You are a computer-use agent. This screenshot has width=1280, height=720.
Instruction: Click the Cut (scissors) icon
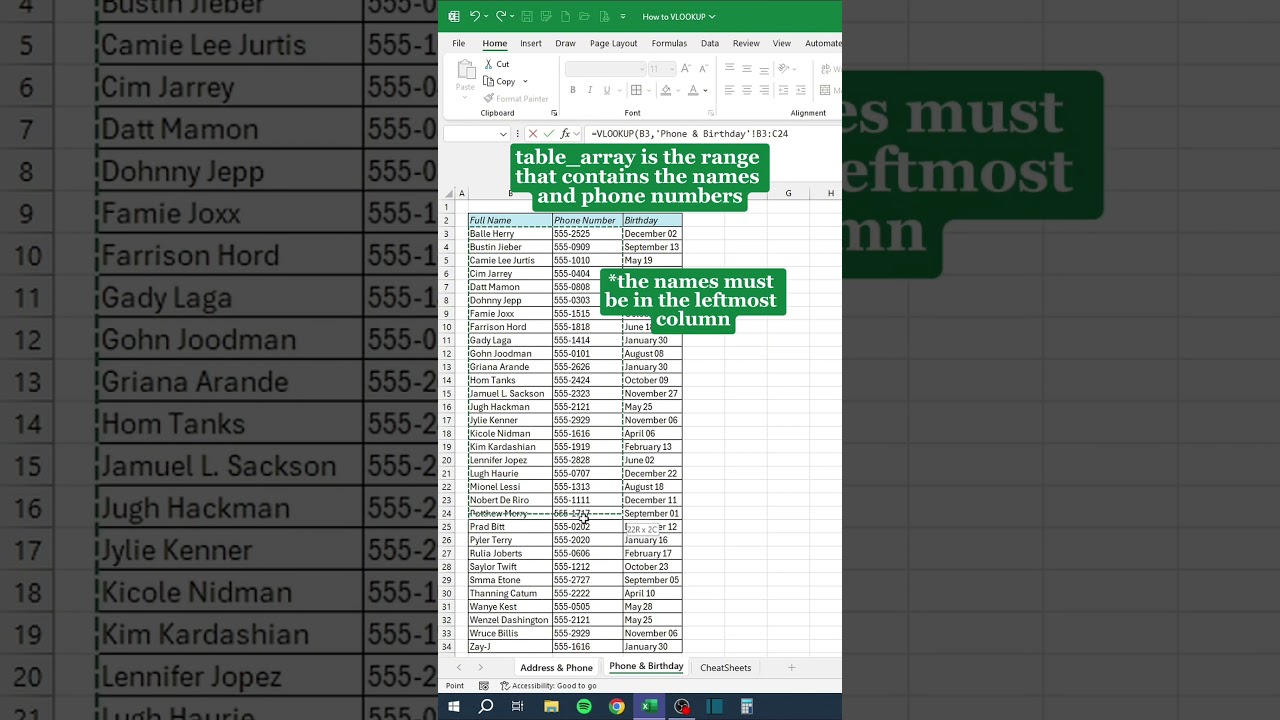pyautogui.click(x=488, y=64)
